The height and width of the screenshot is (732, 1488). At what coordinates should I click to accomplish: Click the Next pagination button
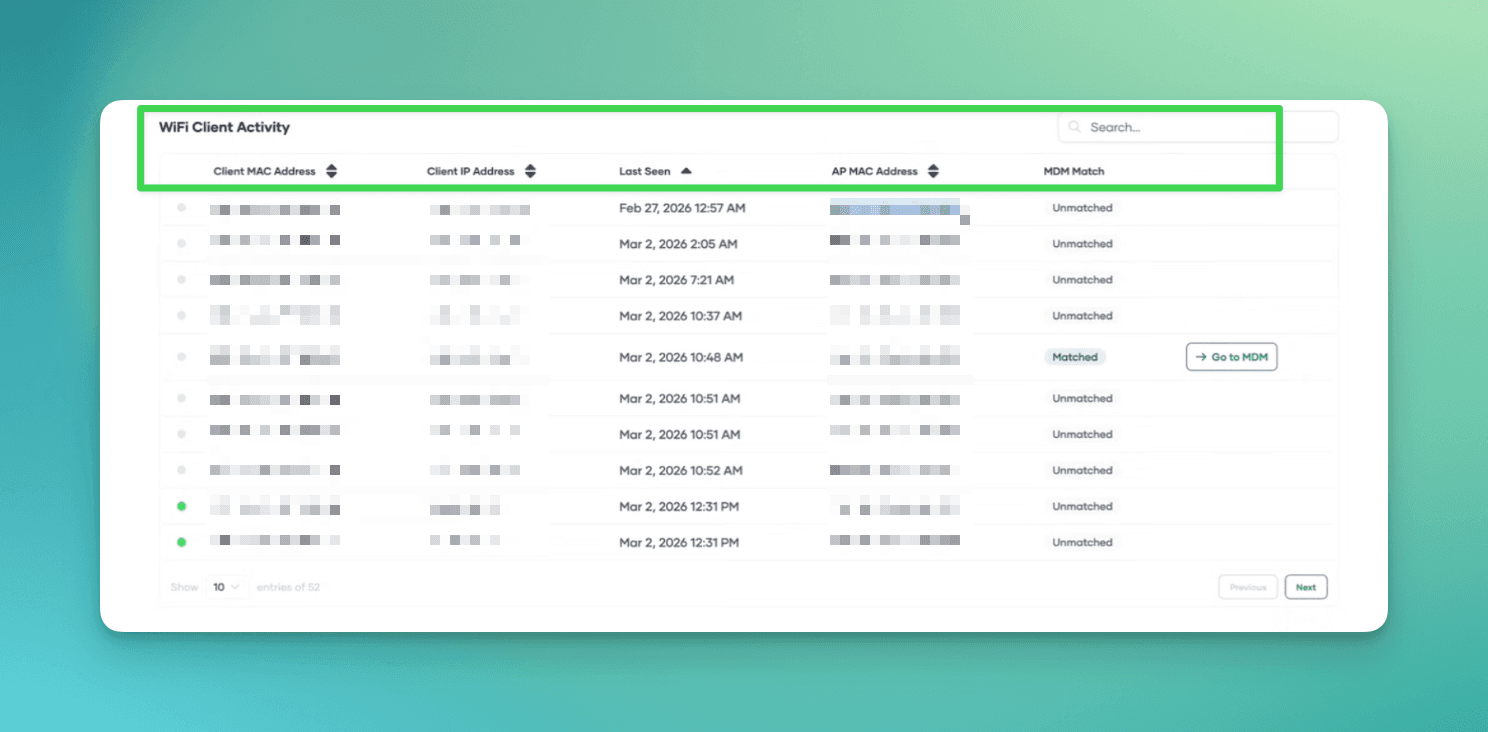(1306, 587)
